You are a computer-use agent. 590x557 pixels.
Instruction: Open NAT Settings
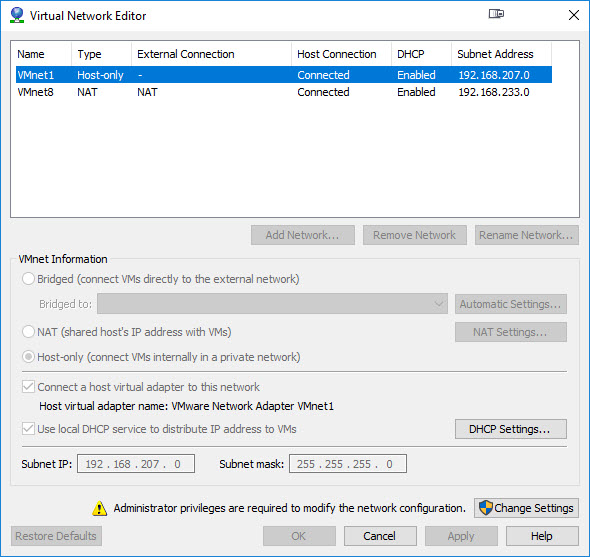511,332
